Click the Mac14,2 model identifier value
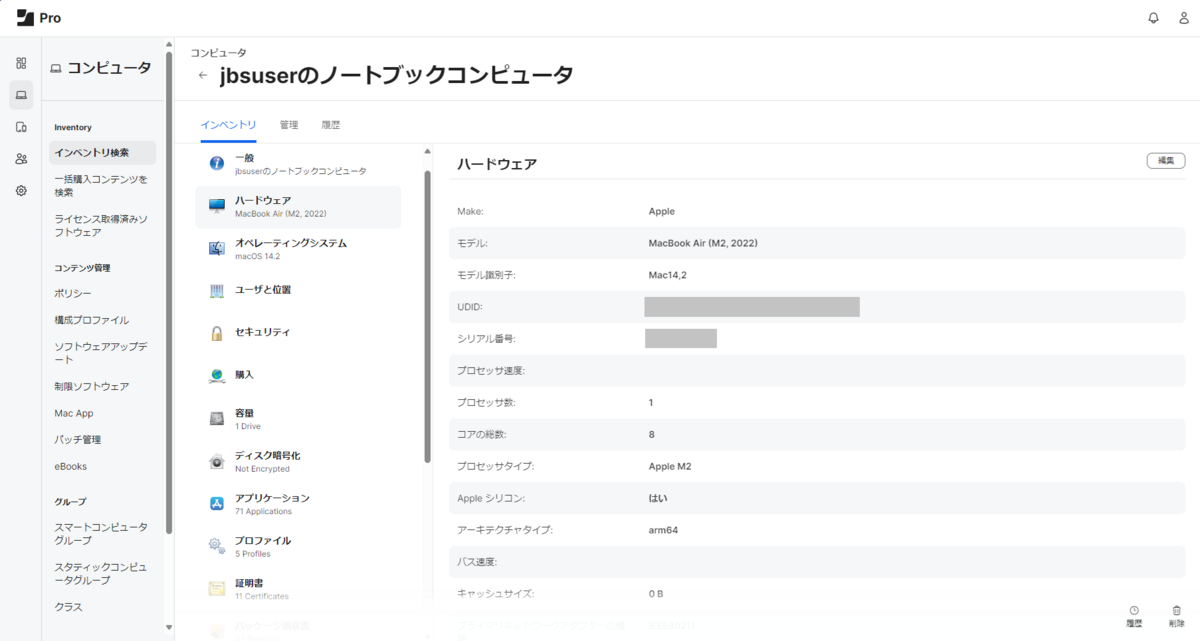The height and width of the screenshot is (641, 1200). click(668, 275)
